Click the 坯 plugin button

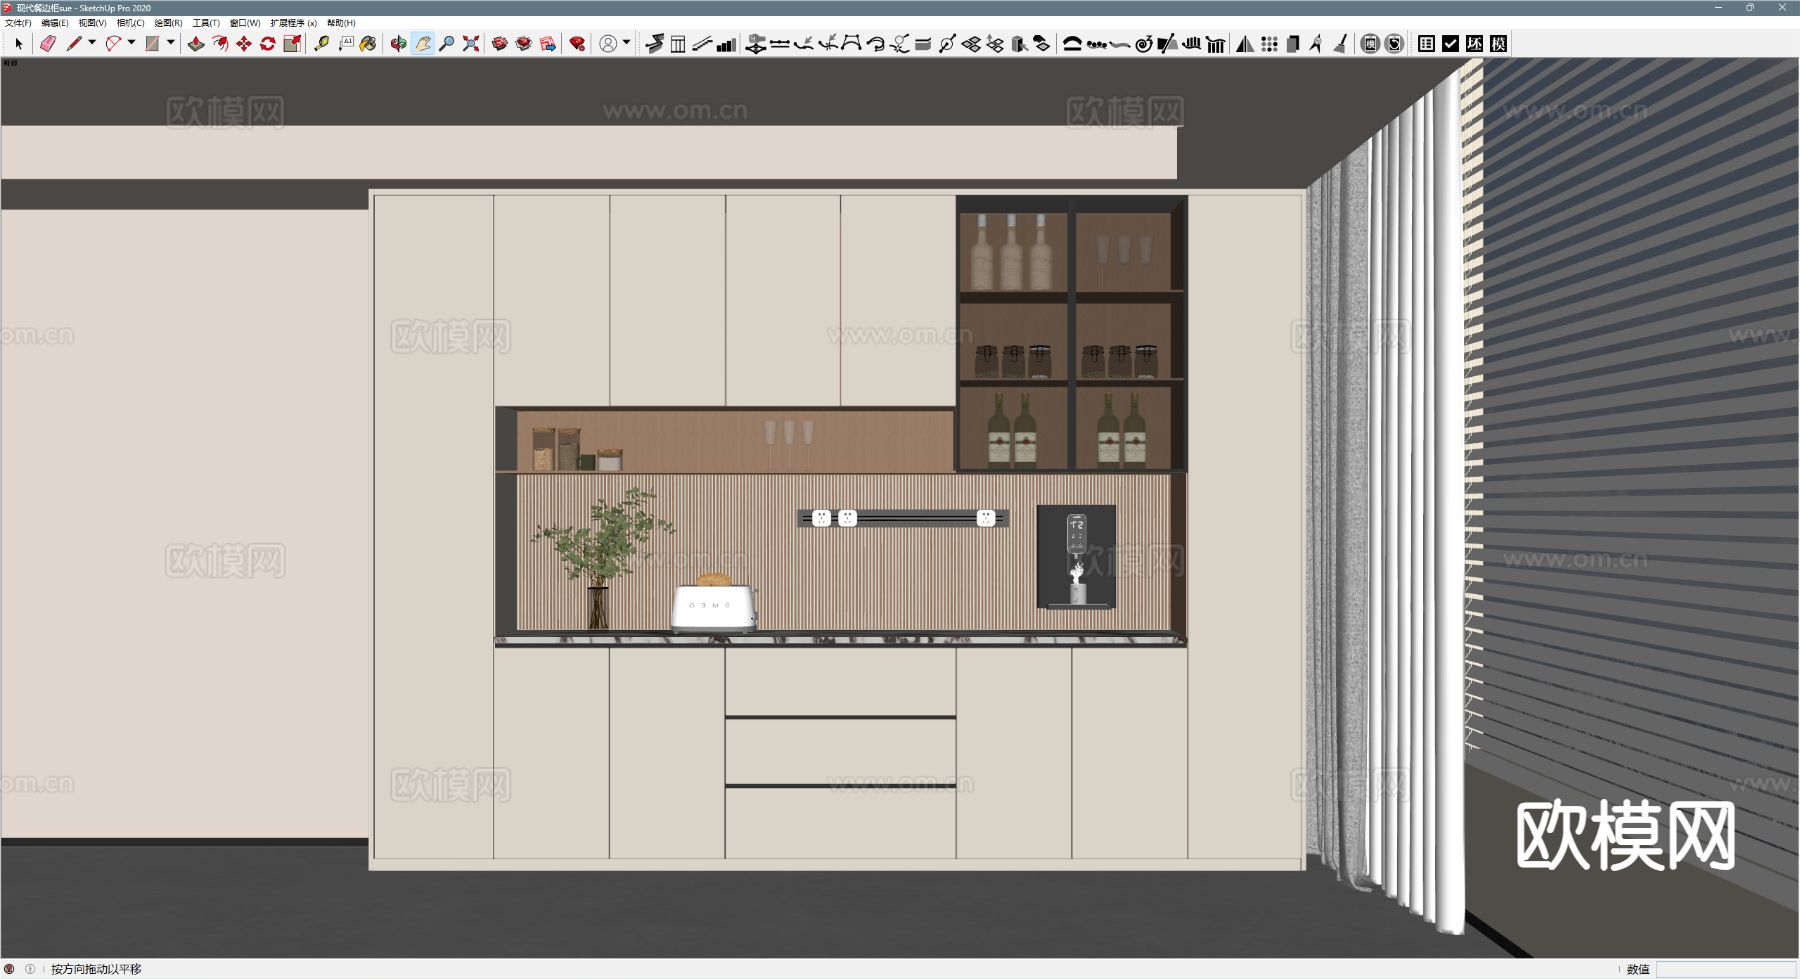click(1474, 43)
